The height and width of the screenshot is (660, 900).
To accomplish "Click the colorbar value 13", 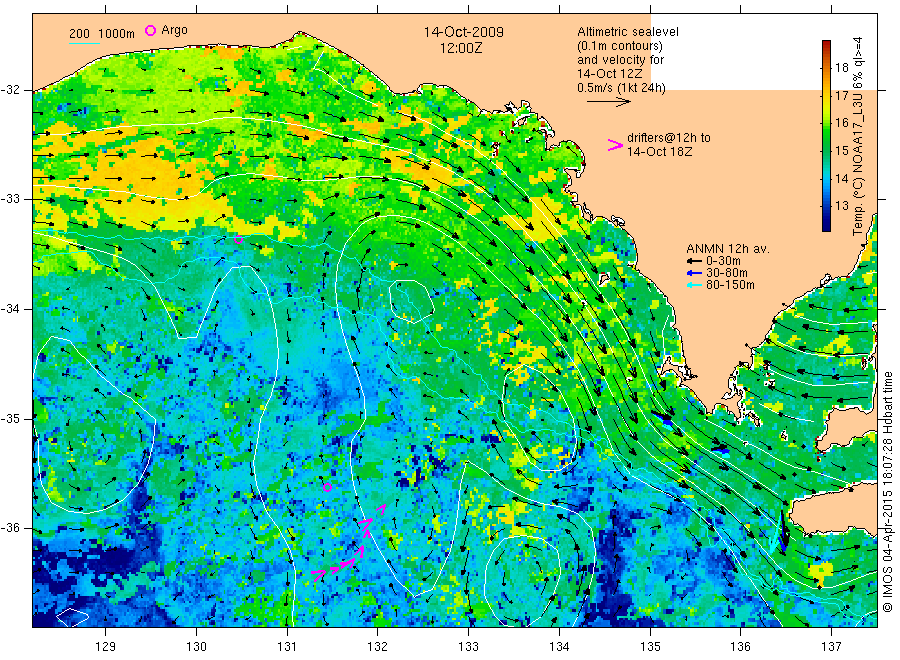I will [841, 206].
